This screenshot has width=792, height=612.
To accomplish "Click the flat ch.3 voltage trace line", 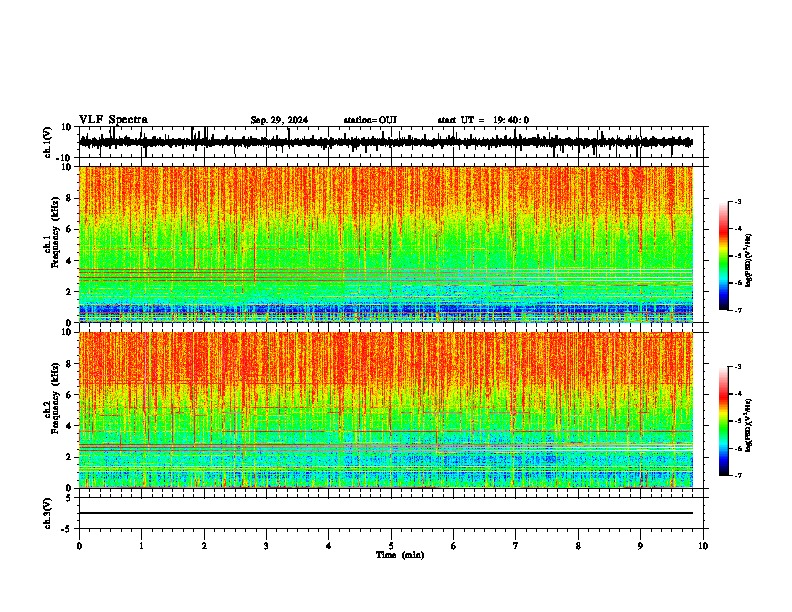I will (x=386, y=513).
